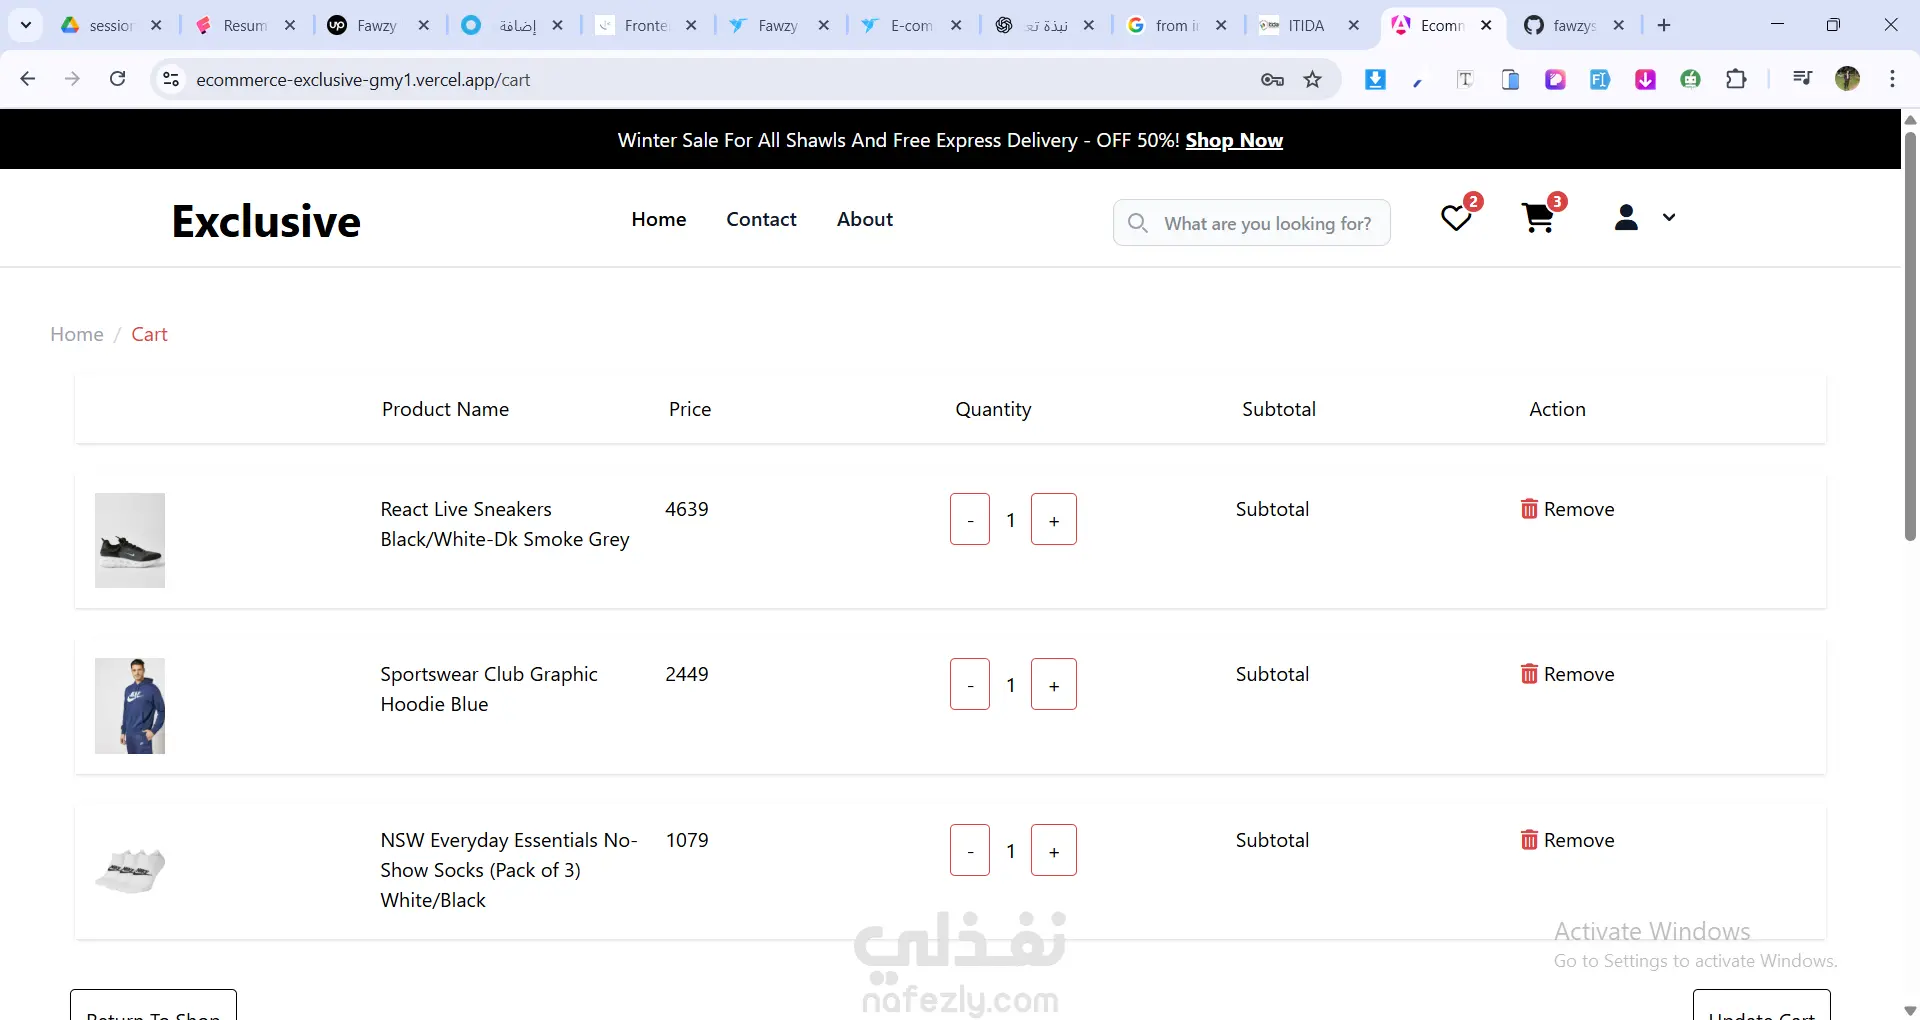Click the blue hoodie product thumbnail
Screen dimensions: 1920x1020
tap(130, 706)
